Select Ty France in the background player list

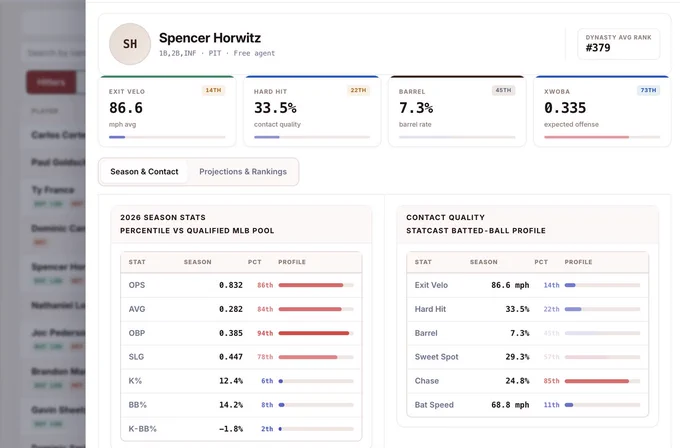tap(52, 190)
